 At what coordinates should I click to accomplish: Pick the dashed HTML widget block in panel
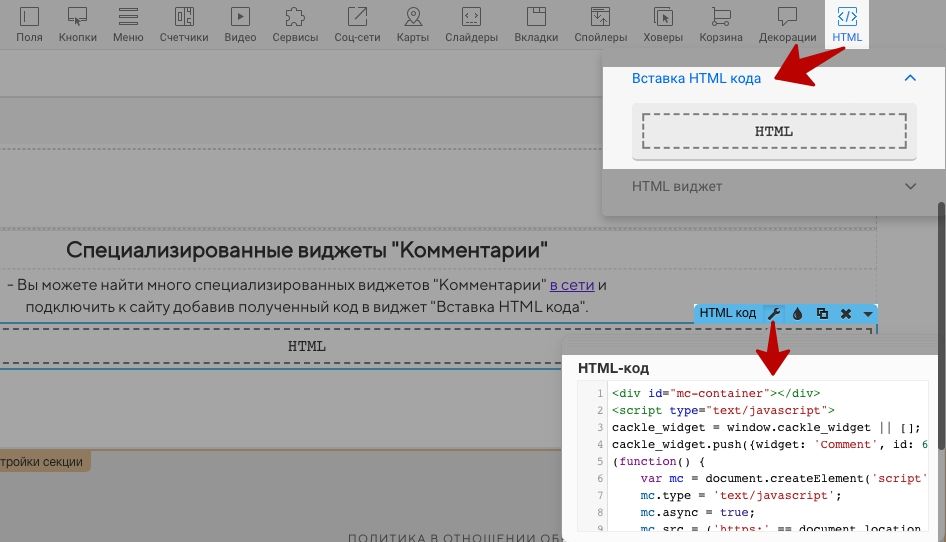point(774,131)
